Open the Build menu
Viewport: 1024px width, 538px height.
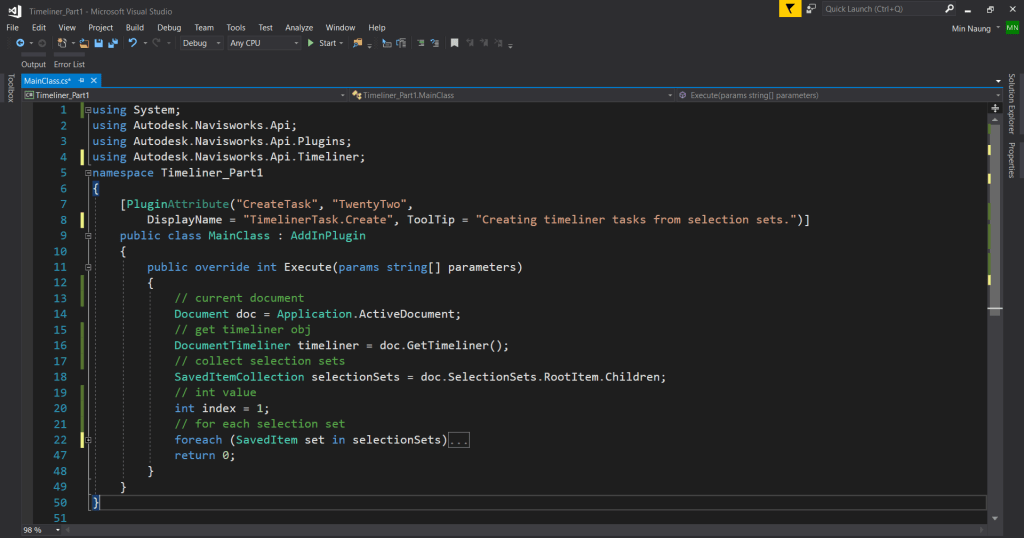pyautogui.click(x=135, y=28)
